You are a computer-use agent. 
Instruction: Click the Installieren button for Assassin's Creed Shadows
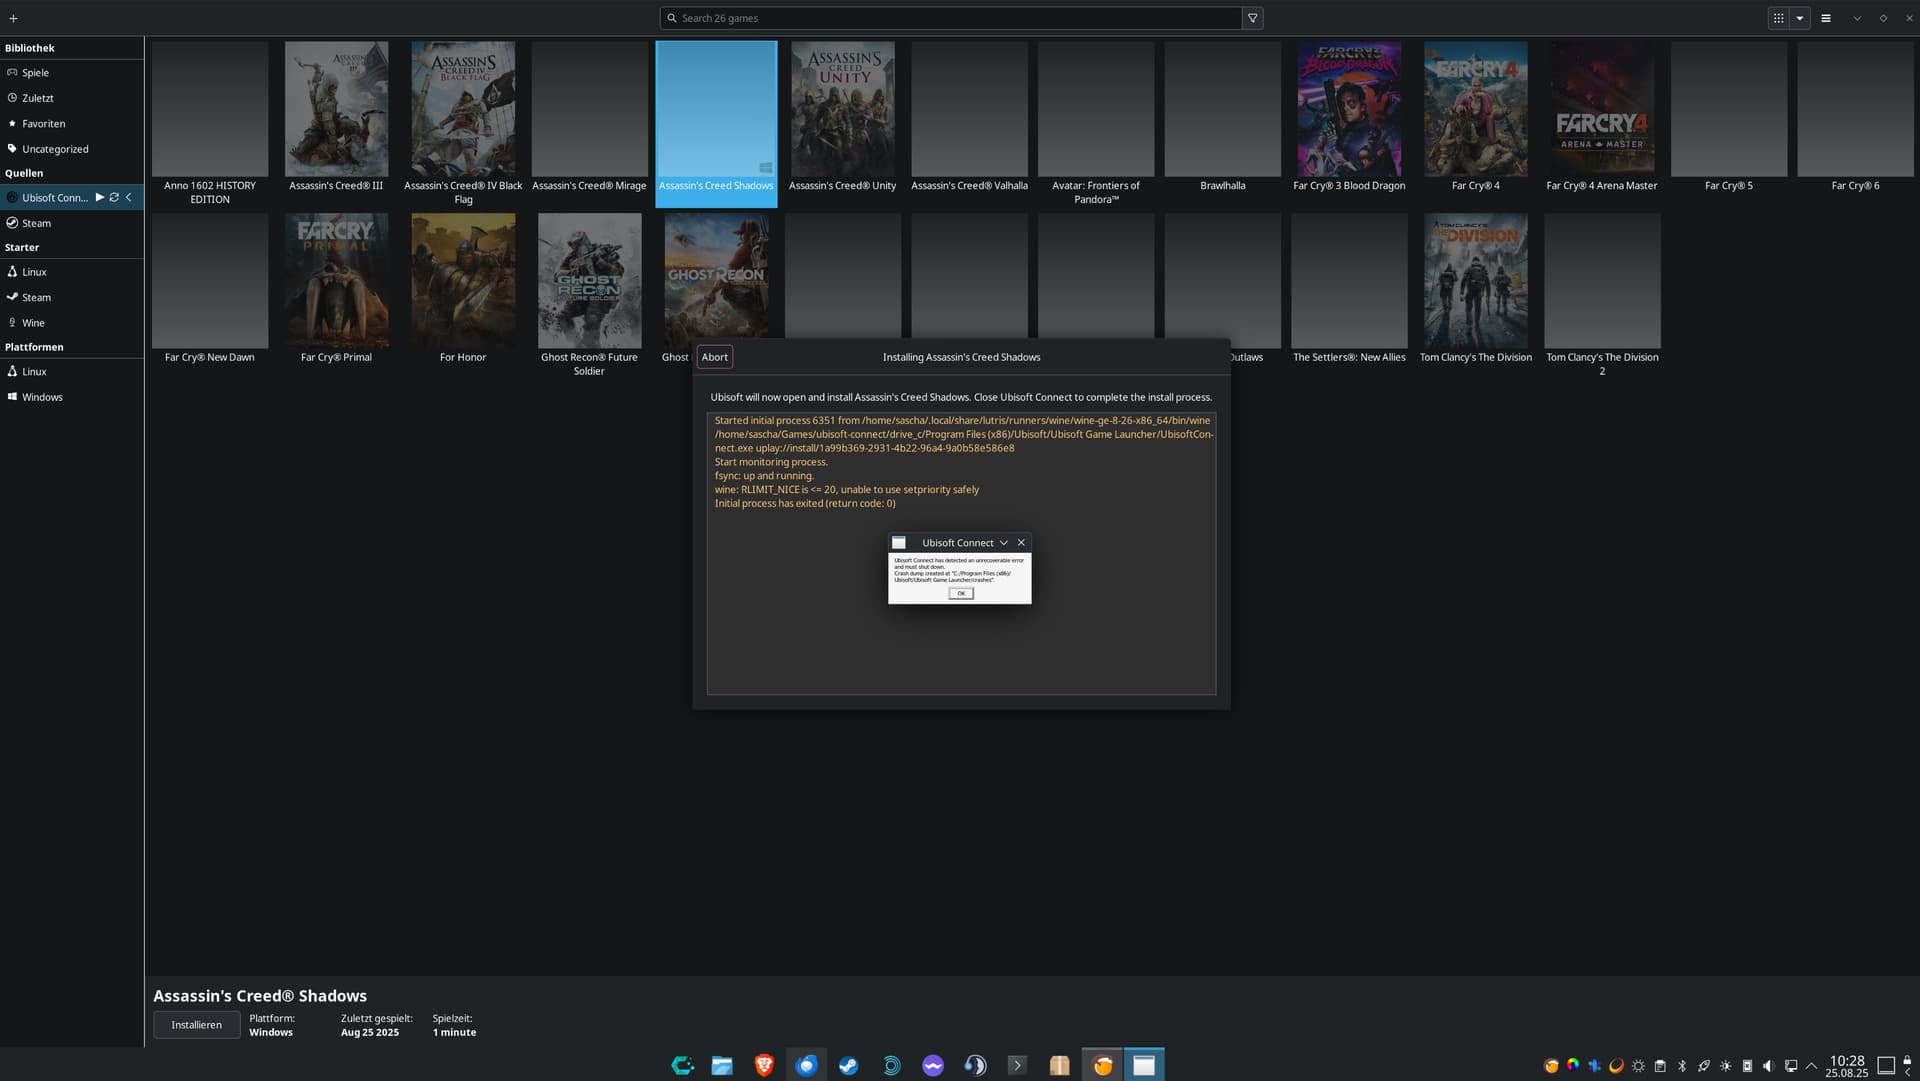(x=196, y=1025)
